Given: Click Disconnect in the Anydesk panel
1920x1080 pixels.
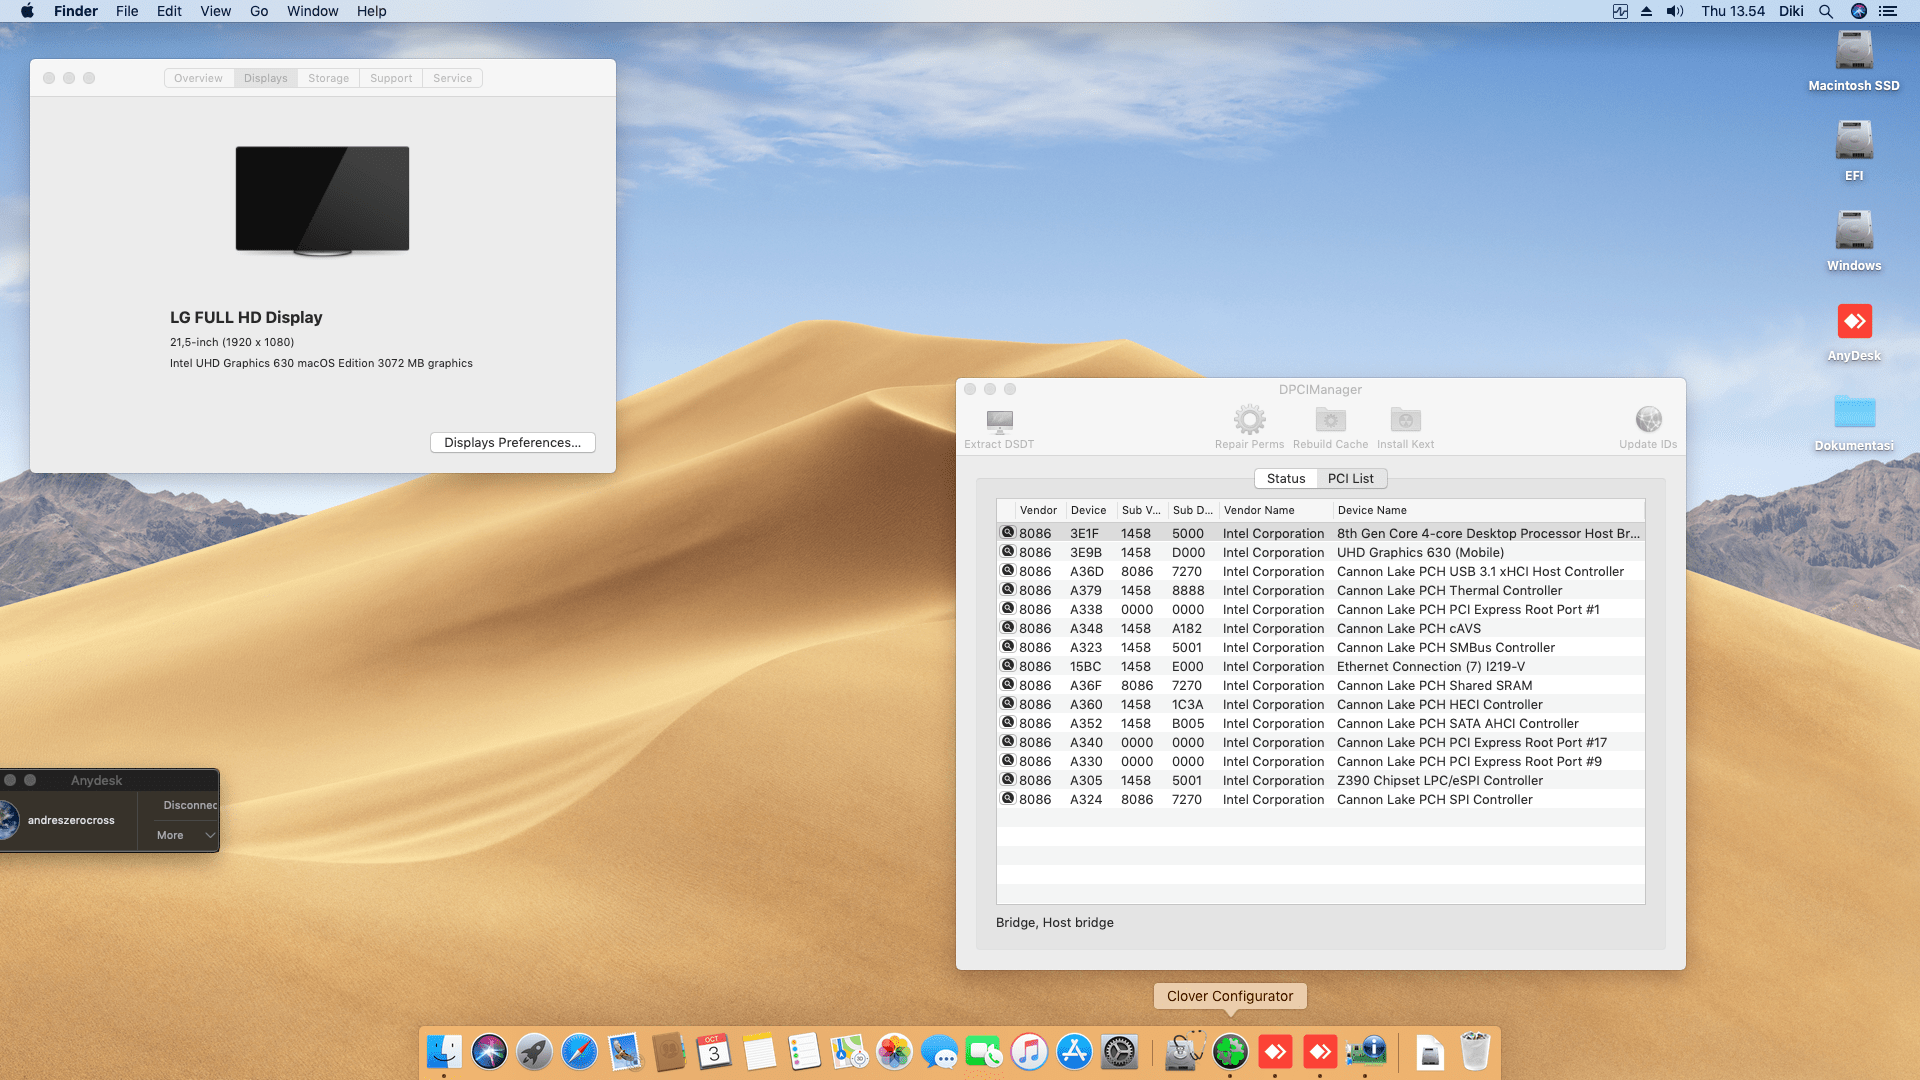Looking at the screenshot, I should pos(190,805).
